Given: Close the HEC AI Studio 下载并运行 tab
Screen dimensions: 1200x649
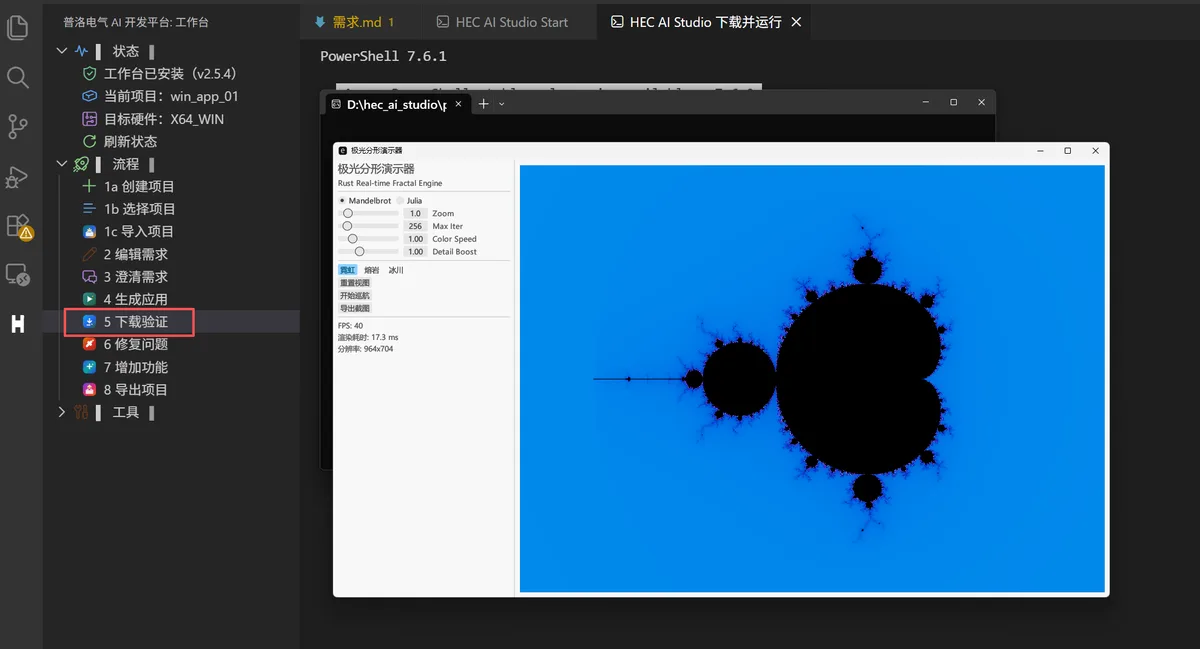Looking at the screenshot, I should click(x=797, y=22).
